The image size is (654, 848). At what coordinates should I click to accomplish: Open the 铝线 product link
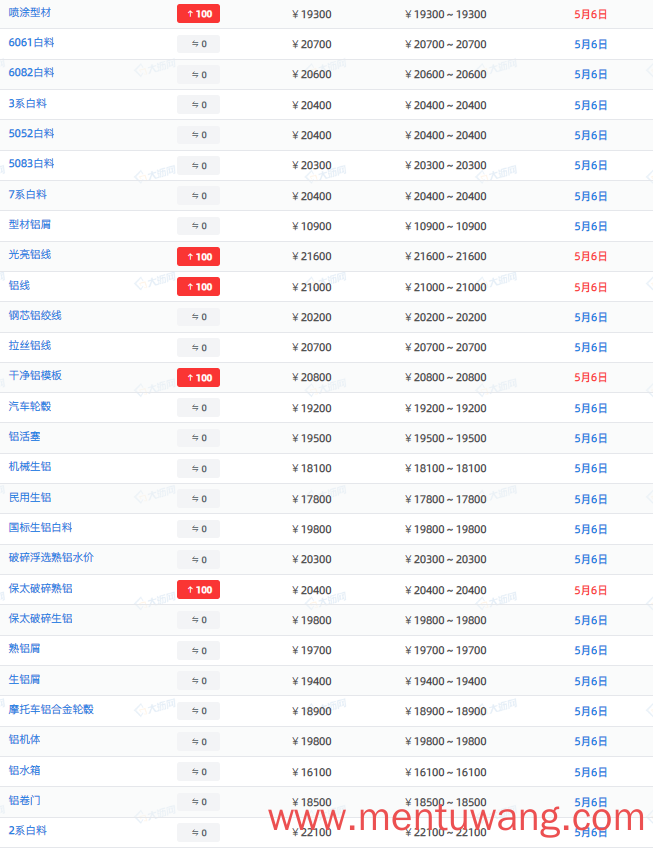coord(19,285)
